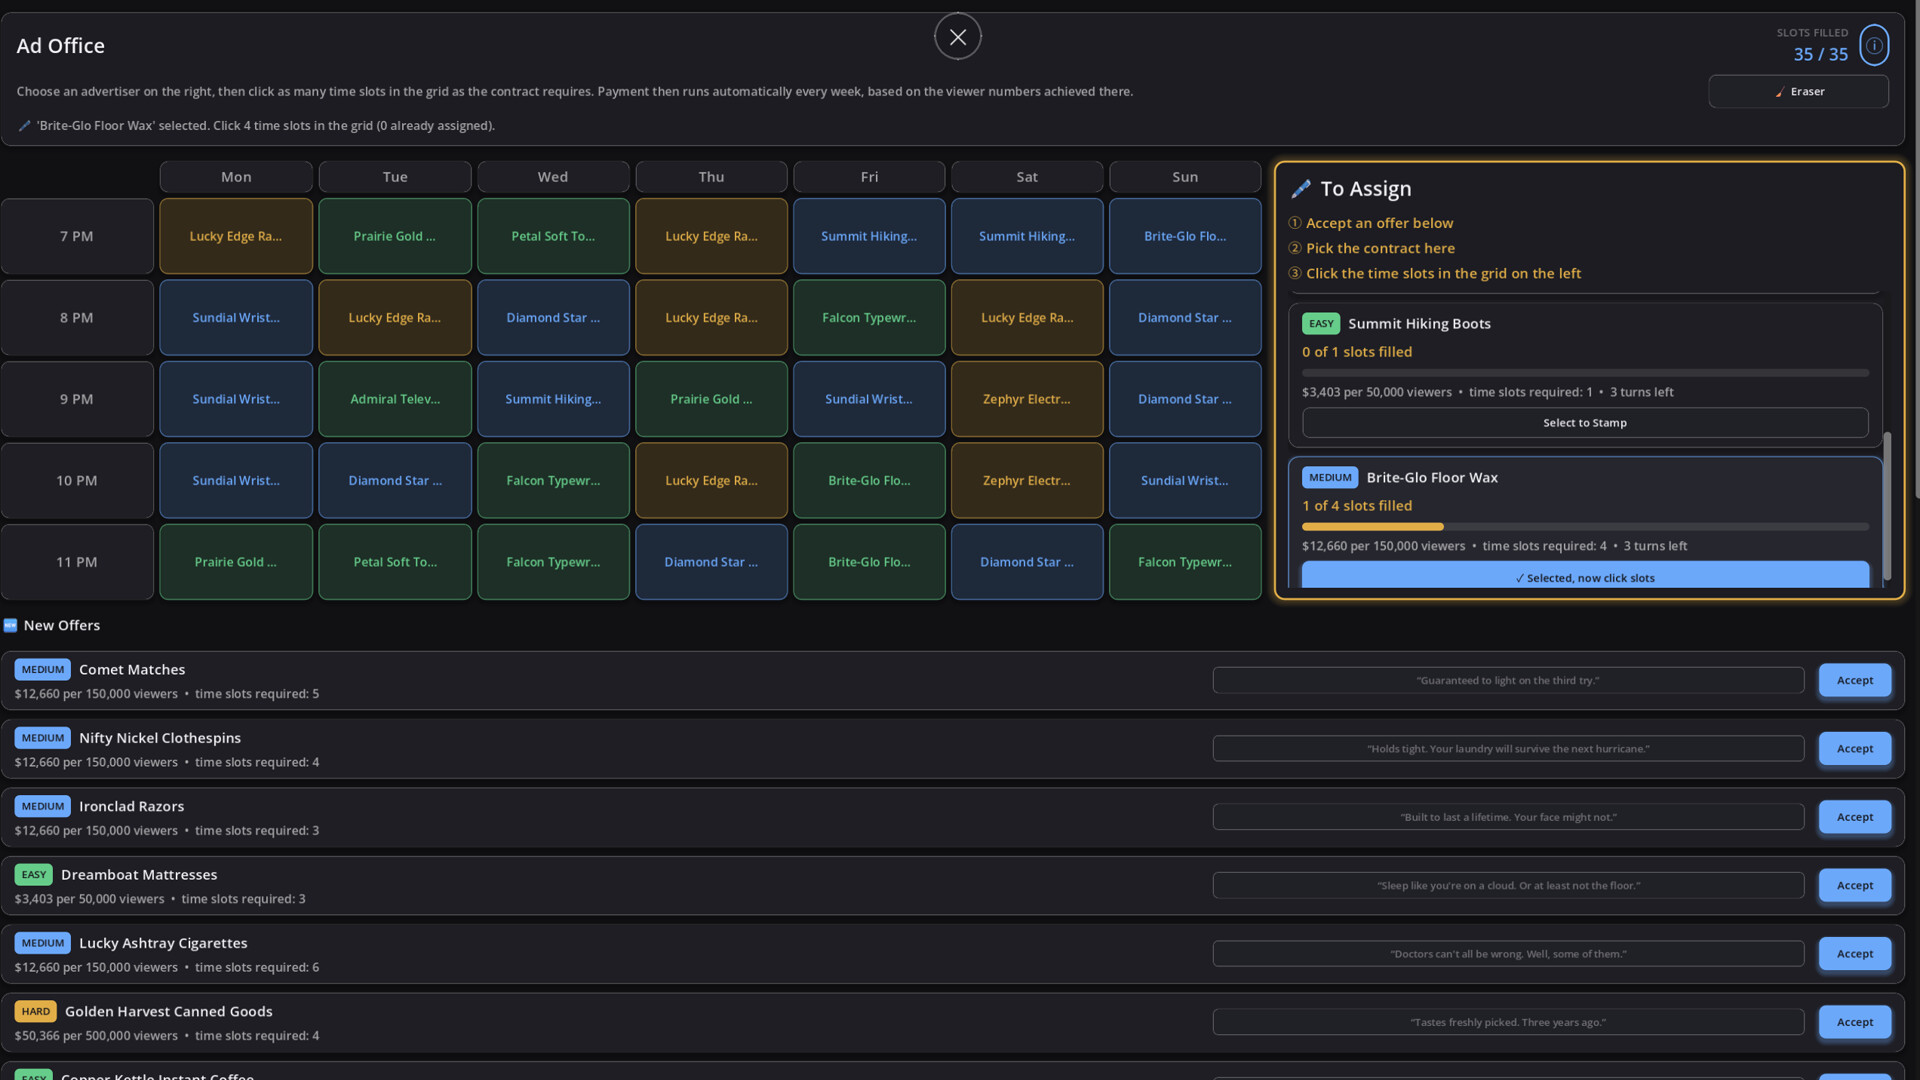Click the Tuesday 9 PM Admiral Television slot
This screenshot has width=1920, height=1080.
[x=394, y=399]
